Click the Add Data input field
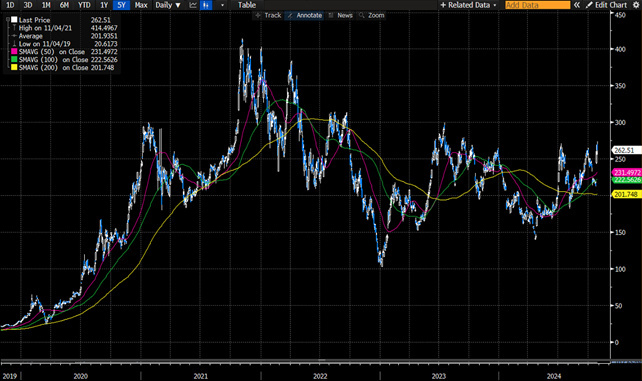 click(537, 5)
